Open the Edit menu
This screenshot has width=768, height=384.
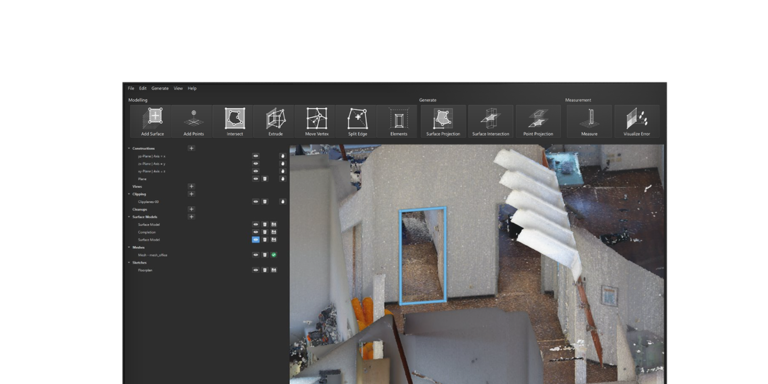(143, 89)
